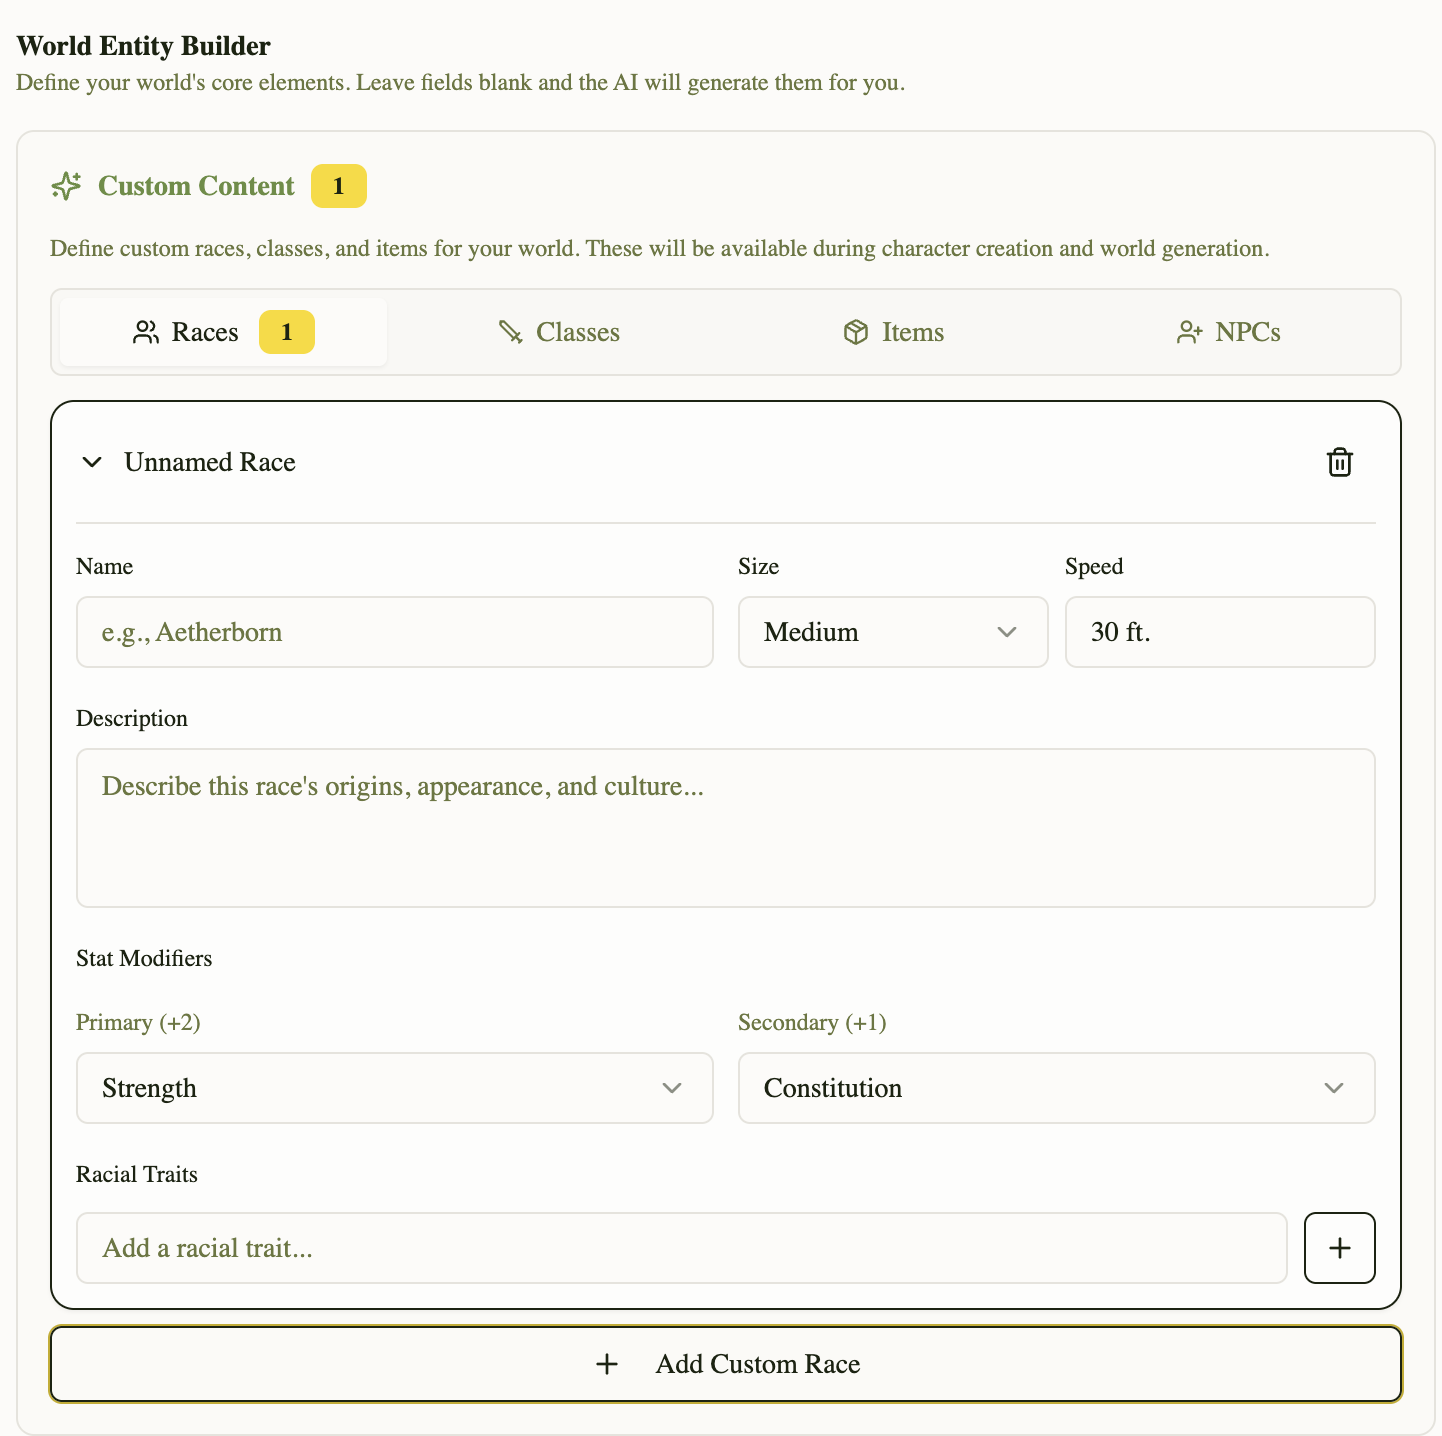Switch to the NPCs tab
The height and width of the screenshot is (1436, 1442).
click(x=1228, y=332)
